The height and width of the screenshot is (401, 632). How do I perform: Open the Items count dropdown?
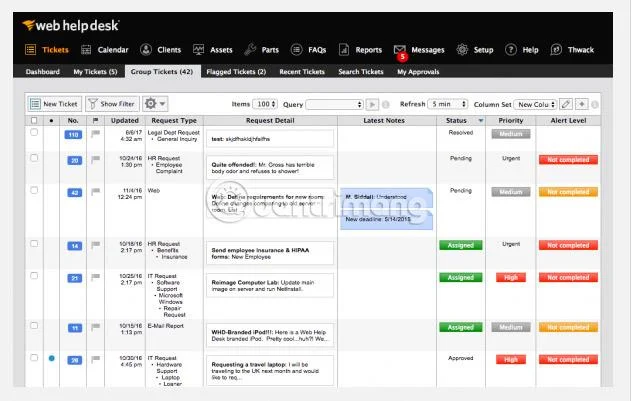(264, 104)
